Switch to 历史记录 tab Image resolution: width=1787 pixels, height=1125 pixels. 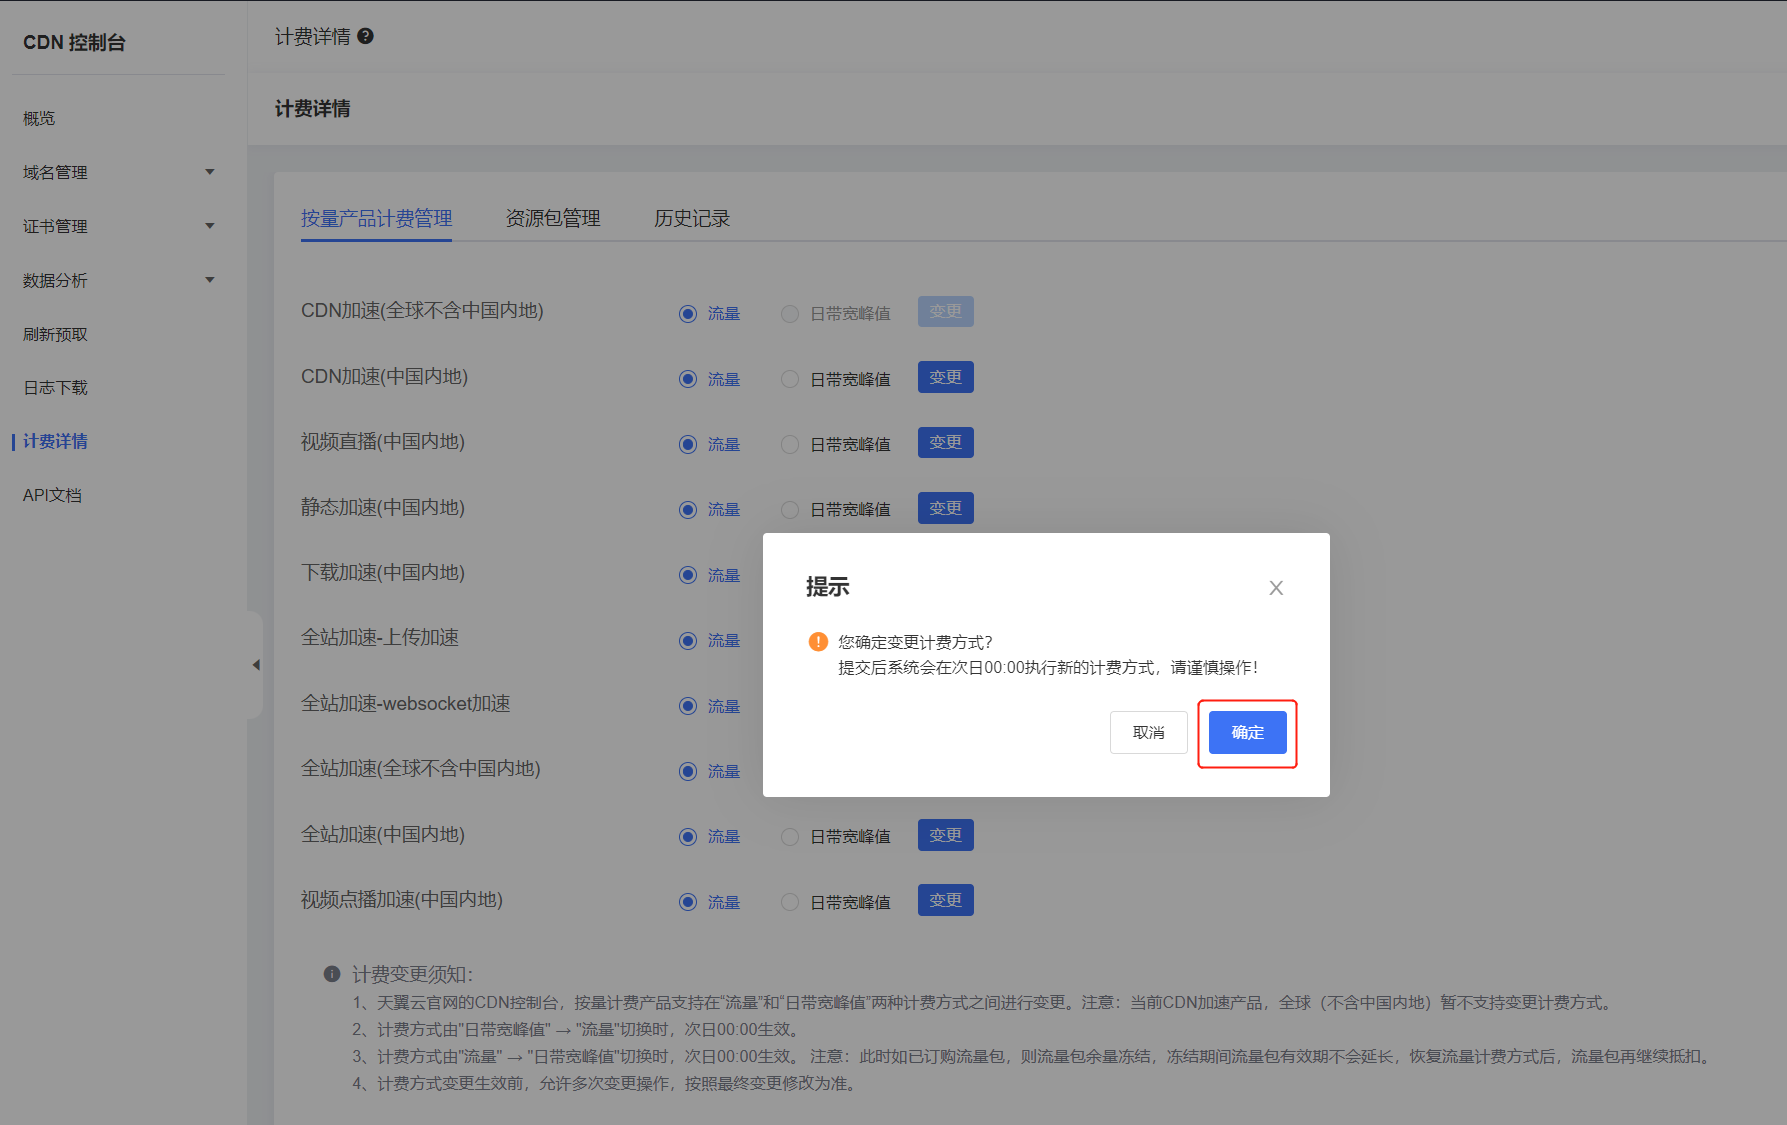(692, 218)
